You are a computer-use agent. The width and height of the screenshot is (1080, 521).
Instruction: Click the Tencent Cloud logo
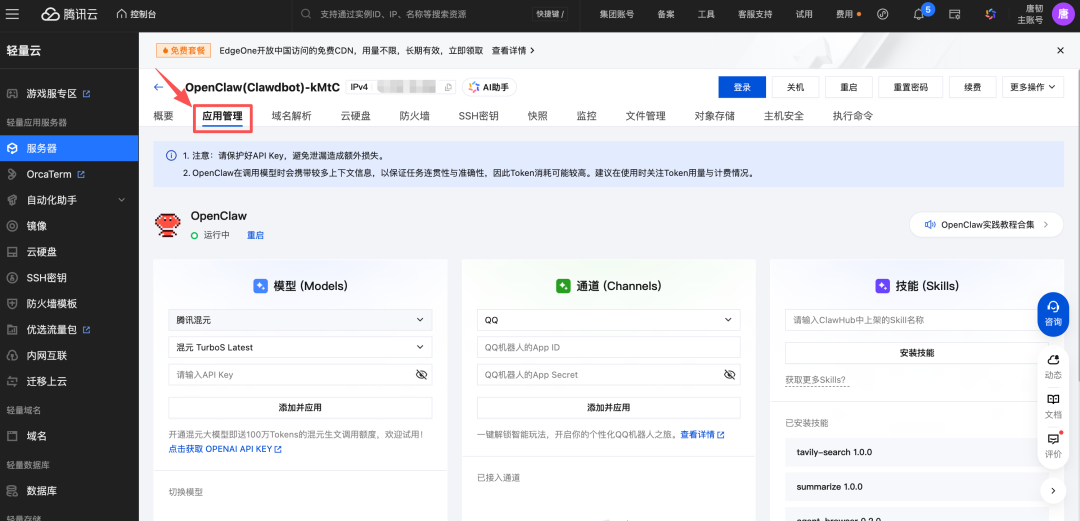pyautogui.click(x=69, y=14)
